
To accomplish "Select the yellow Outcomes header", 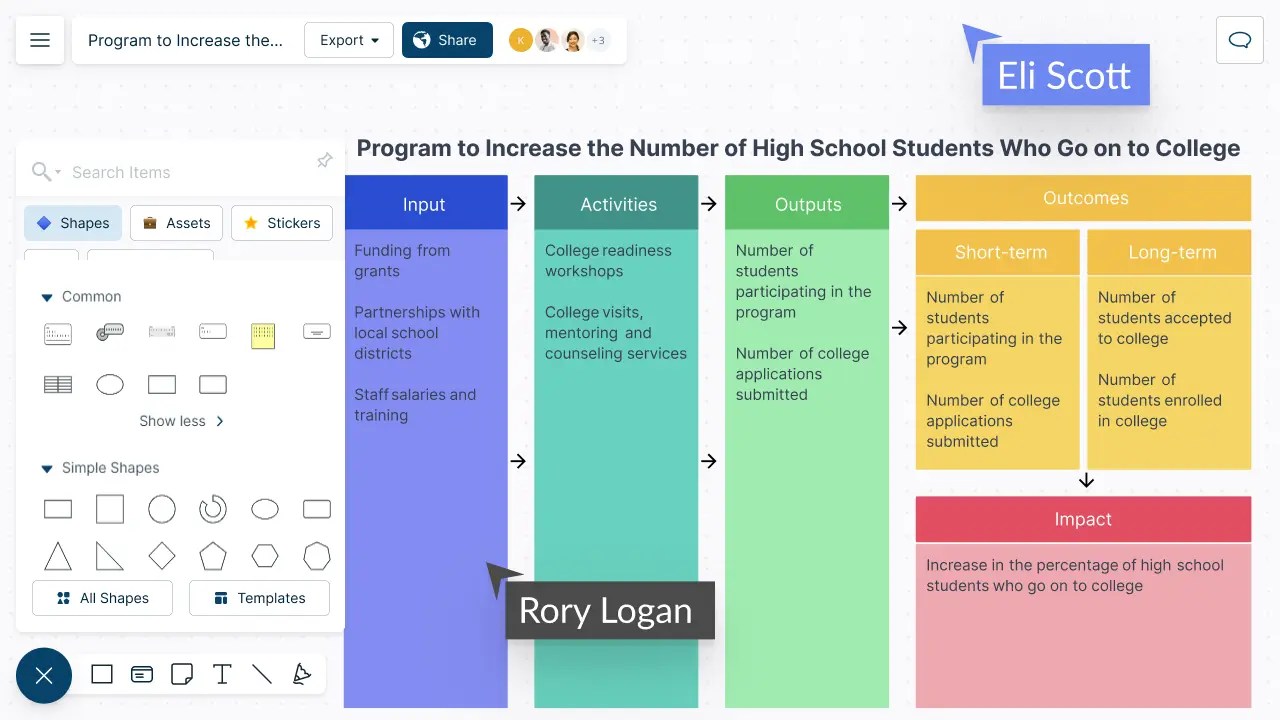I will click(1083, 198).
